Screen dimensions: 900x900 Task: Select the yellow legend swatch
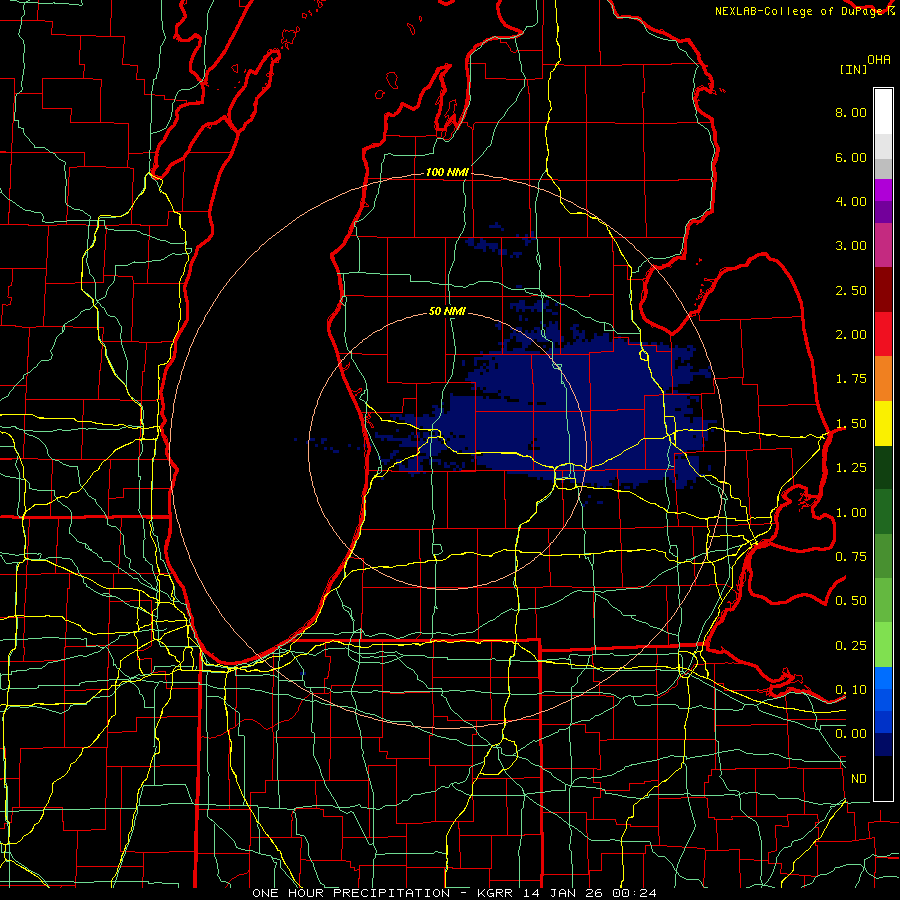point(883,423)
